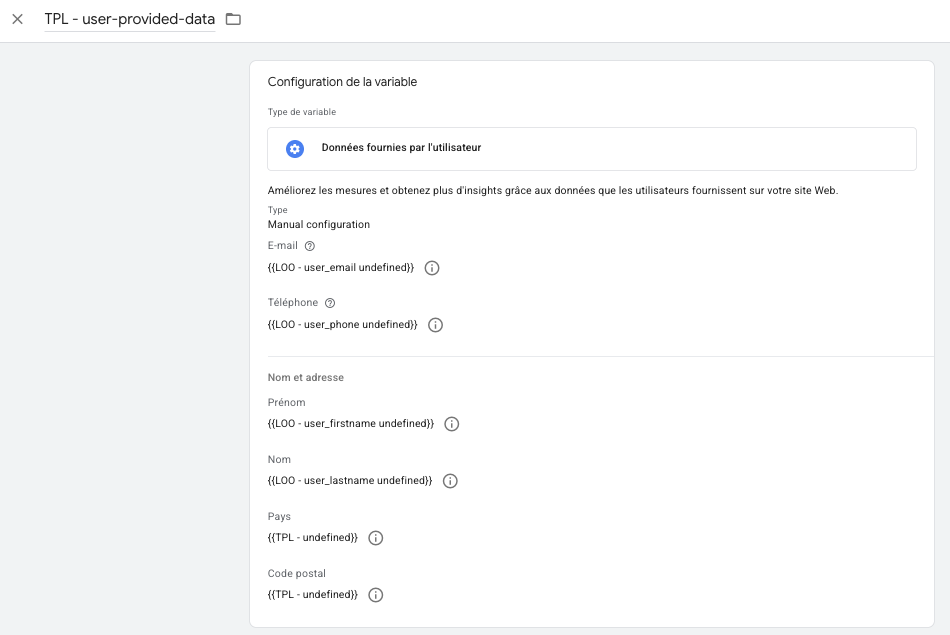Close the variable editor with the X icon
The height and width of the screenshot is (635, 950).
(17, 19)
